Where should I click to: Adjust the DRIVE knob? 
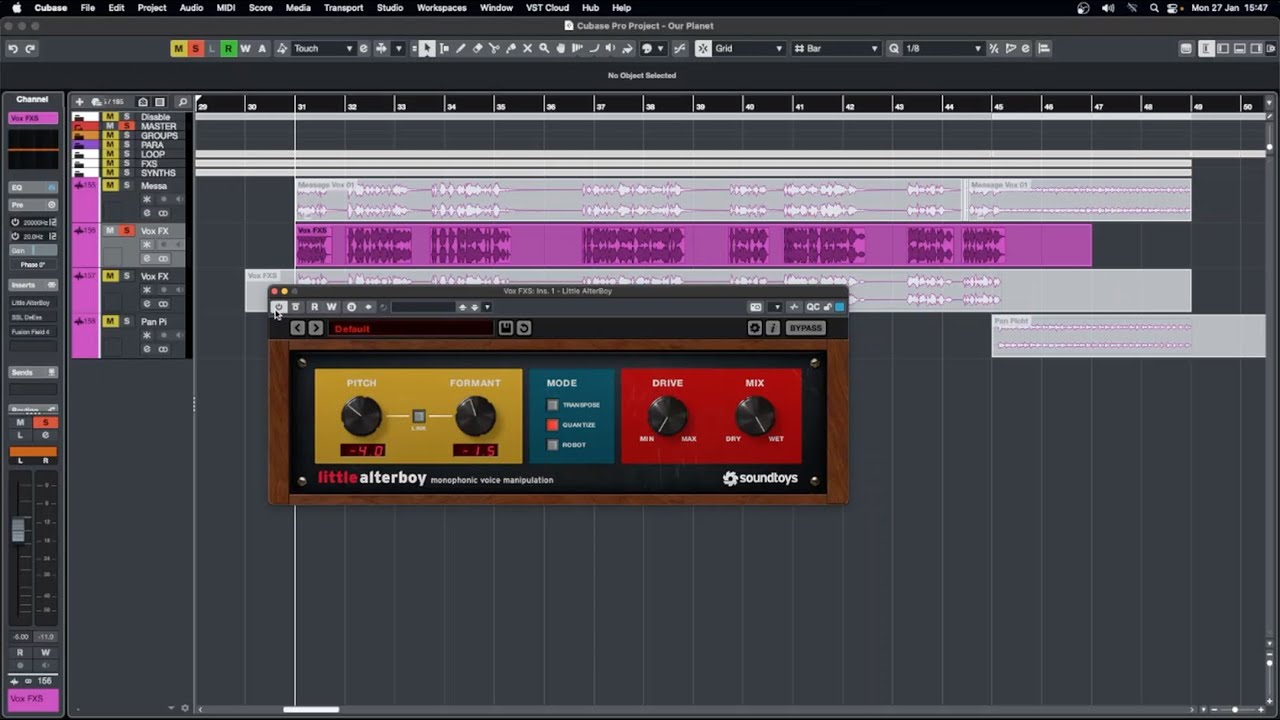pos(667,414)
